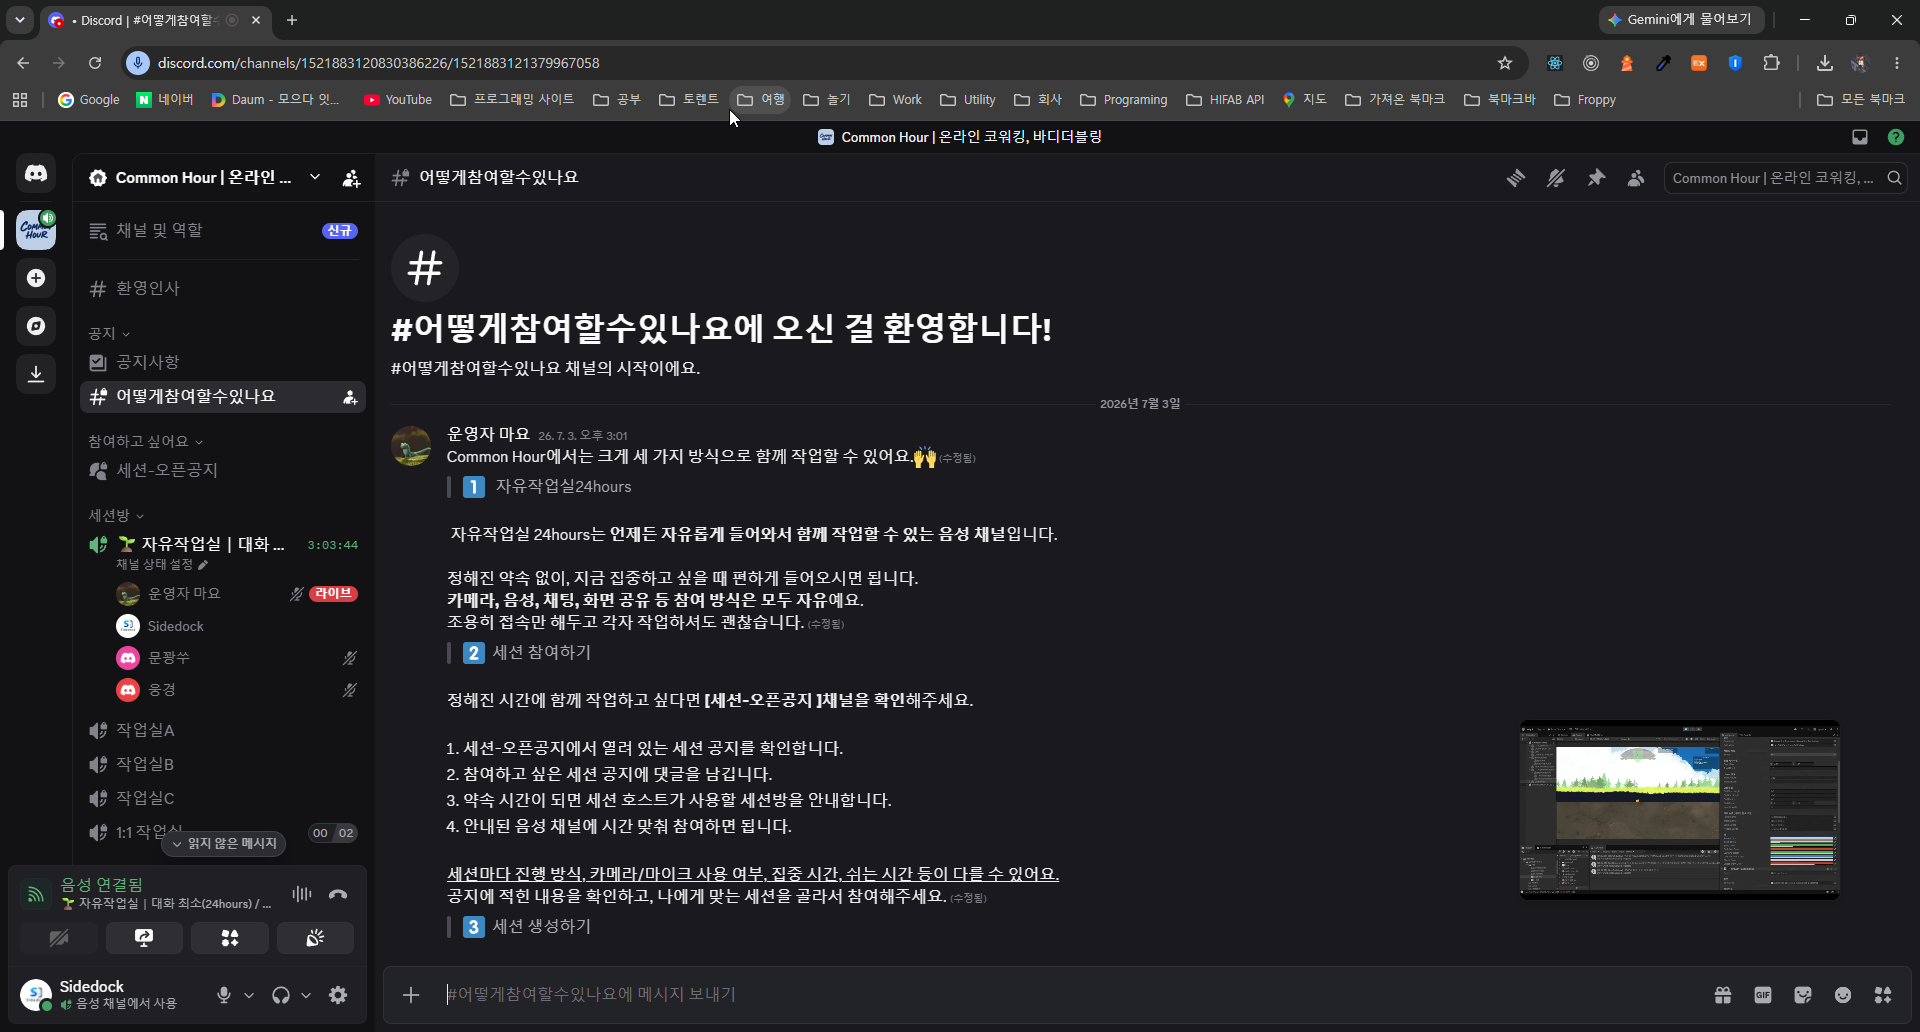Image resolution: width=1920 pixels, height=1032 pixels.
Task: Open the 세션-오픈공지 forum channel
Action: click(x=223, y=470)
